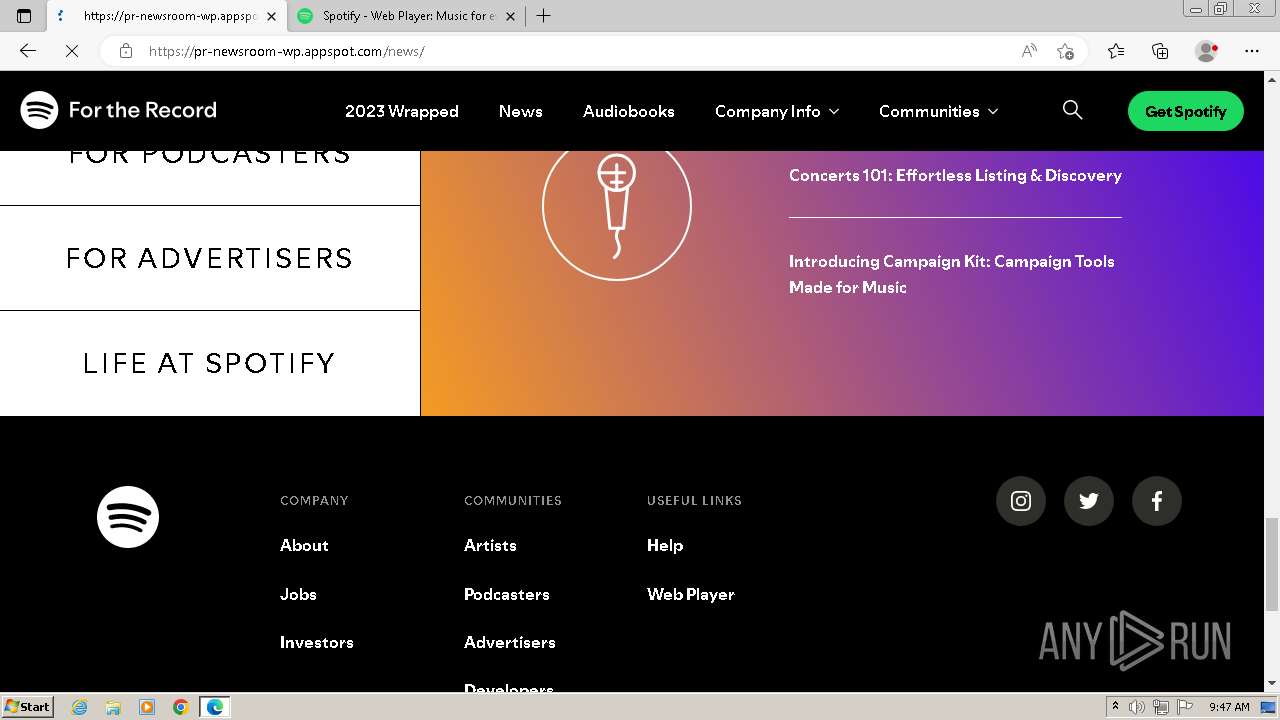The image size is (1280, 720).
Task: Open the Investors footer link
Action: tap(317, 642)
